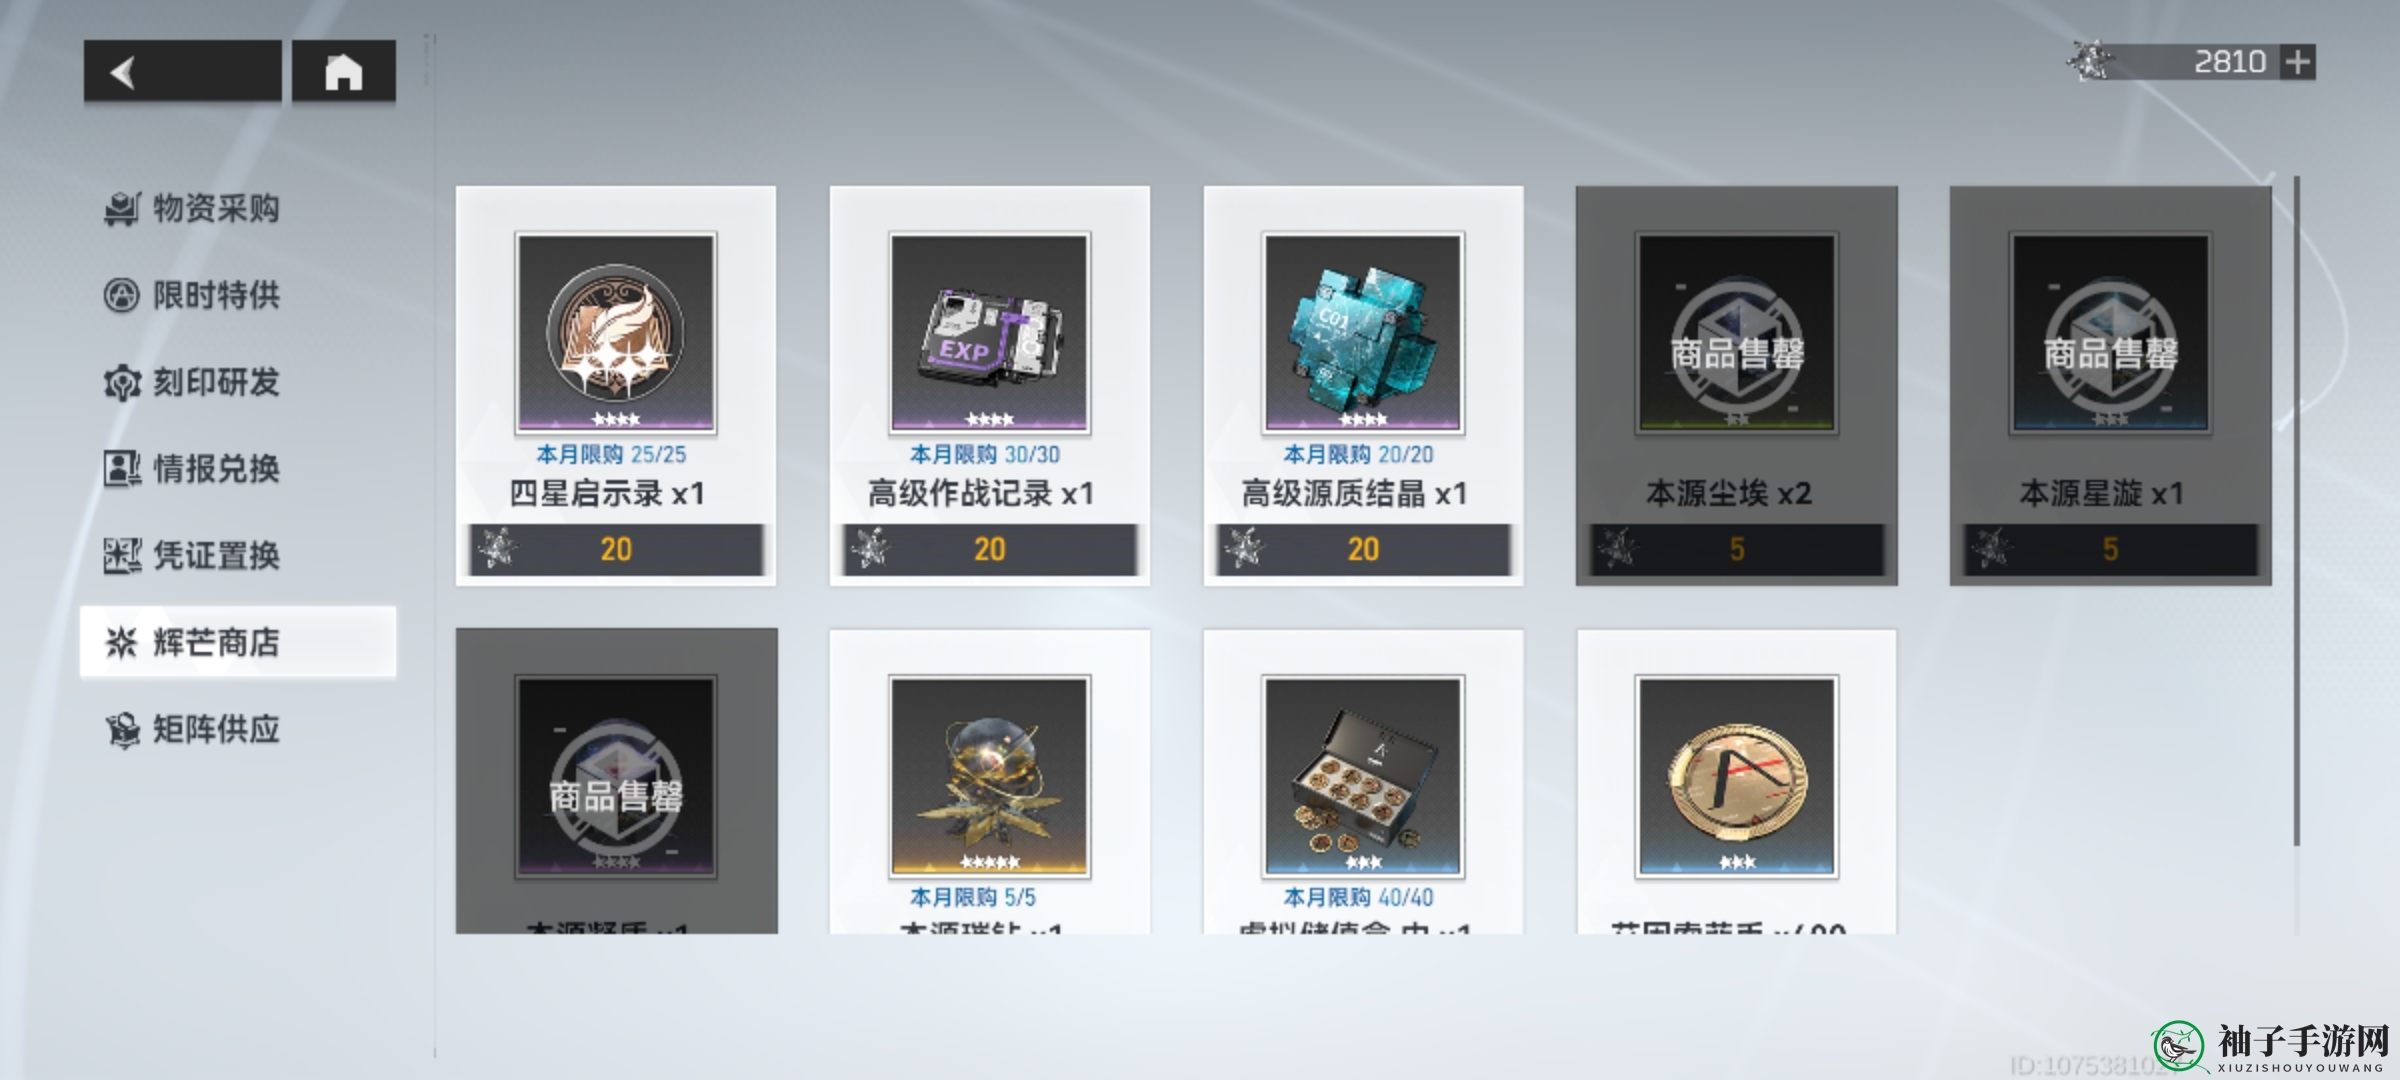
Task: Go back with the arrow button
Action: click(x=182, y=71)
